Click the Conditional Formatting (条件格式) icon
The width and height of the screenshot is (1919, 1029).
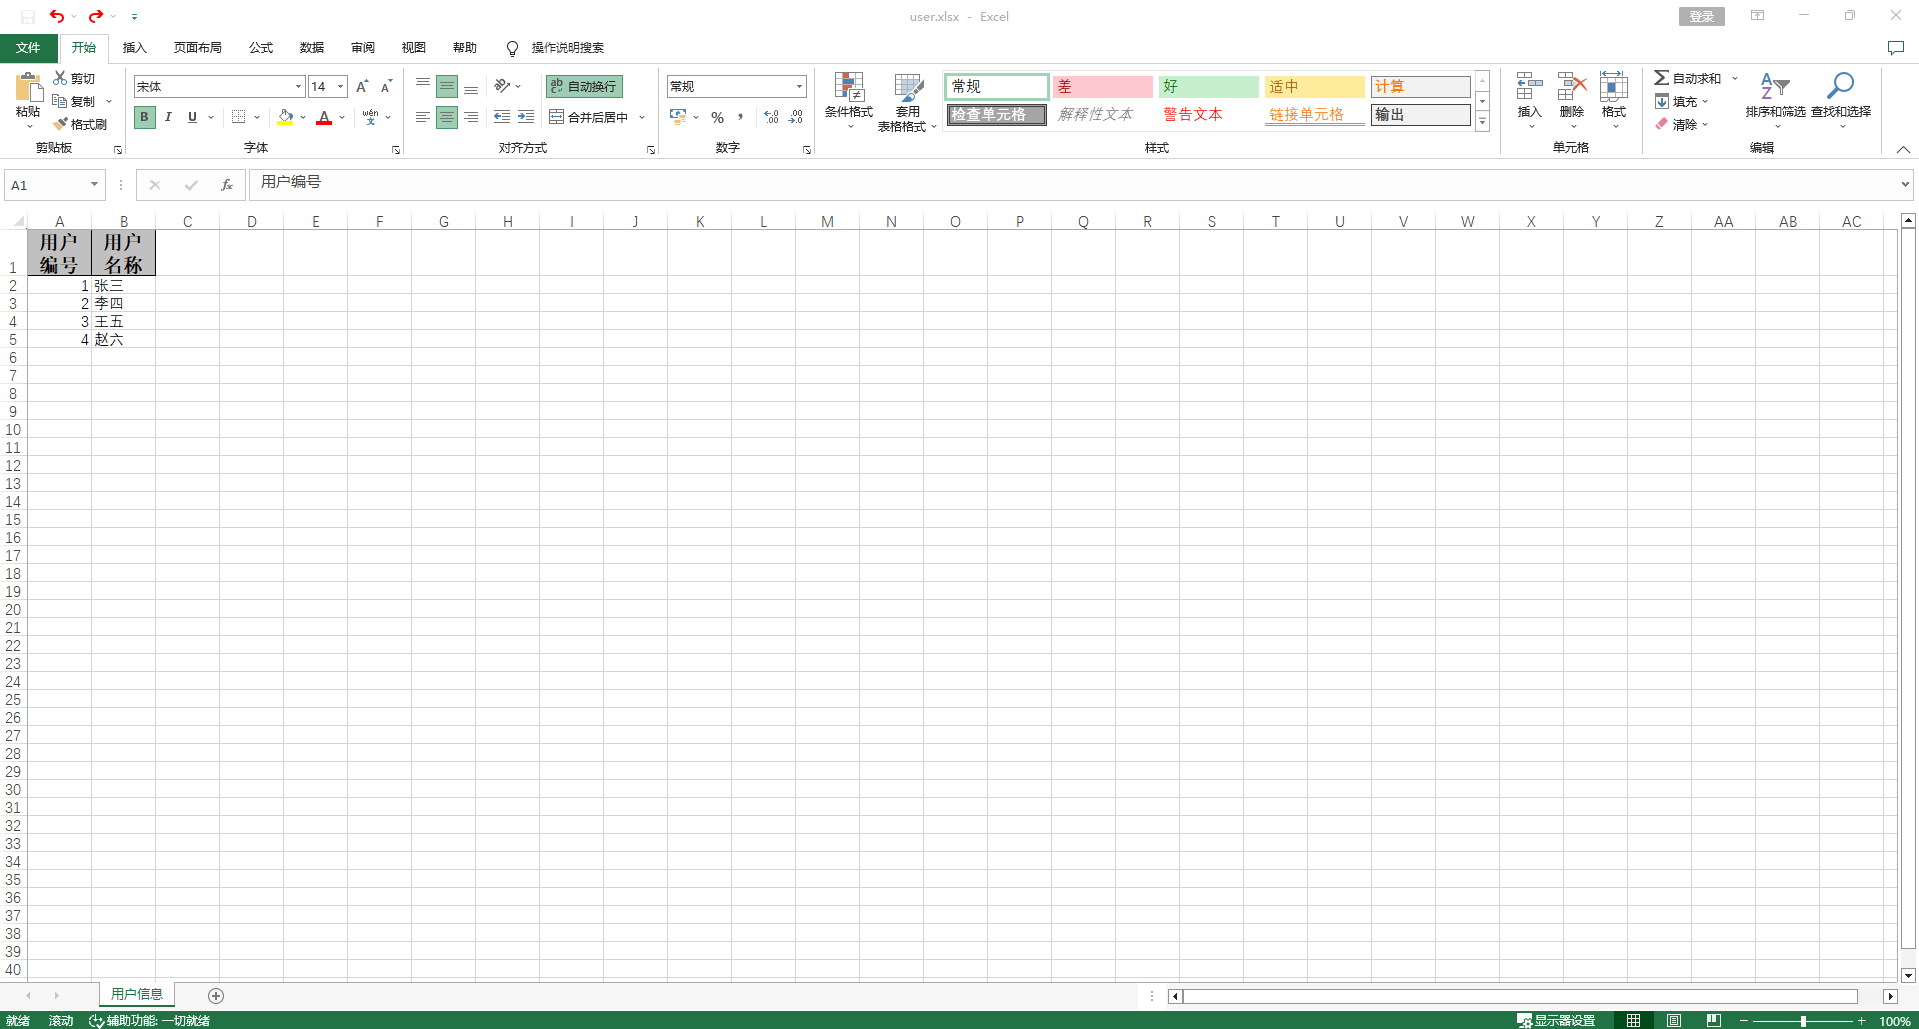click(x=848, y=88)
